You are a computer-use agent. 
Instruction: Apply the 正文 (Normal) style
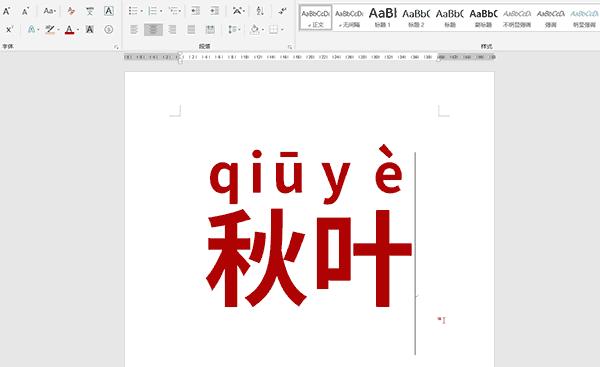coord(316,18)
